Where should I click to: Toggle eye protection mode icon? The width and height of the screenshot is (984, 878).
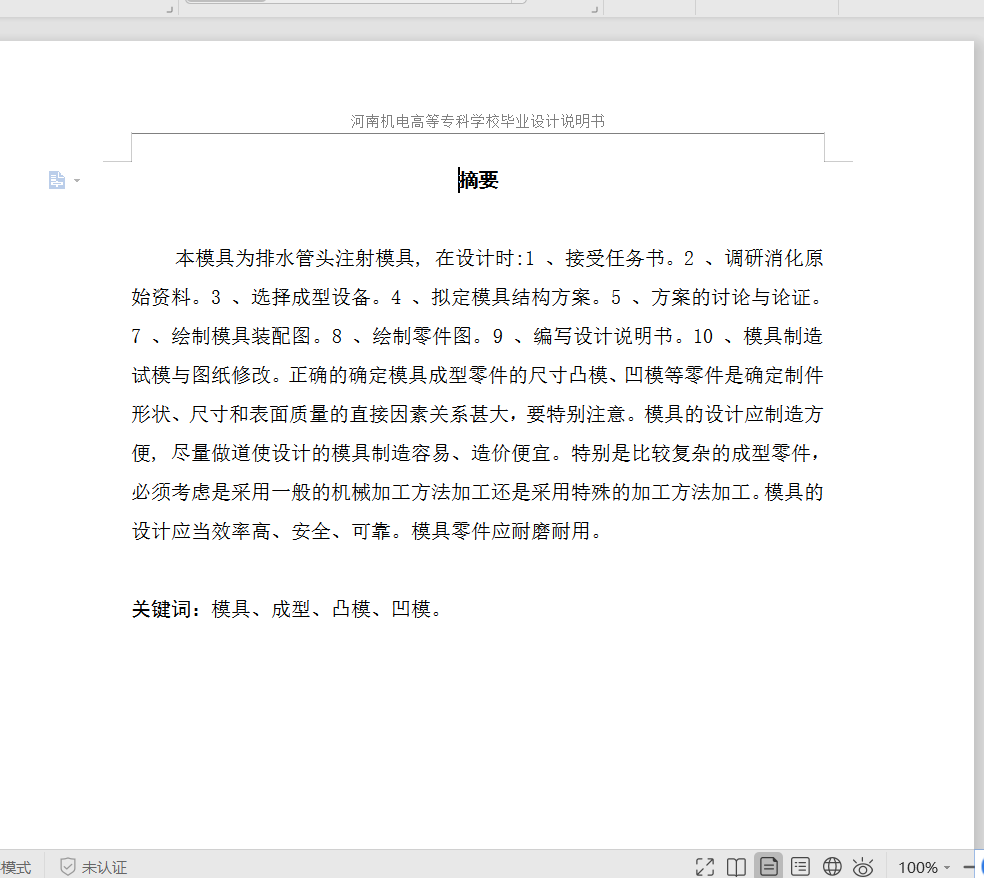coord(863,867)
